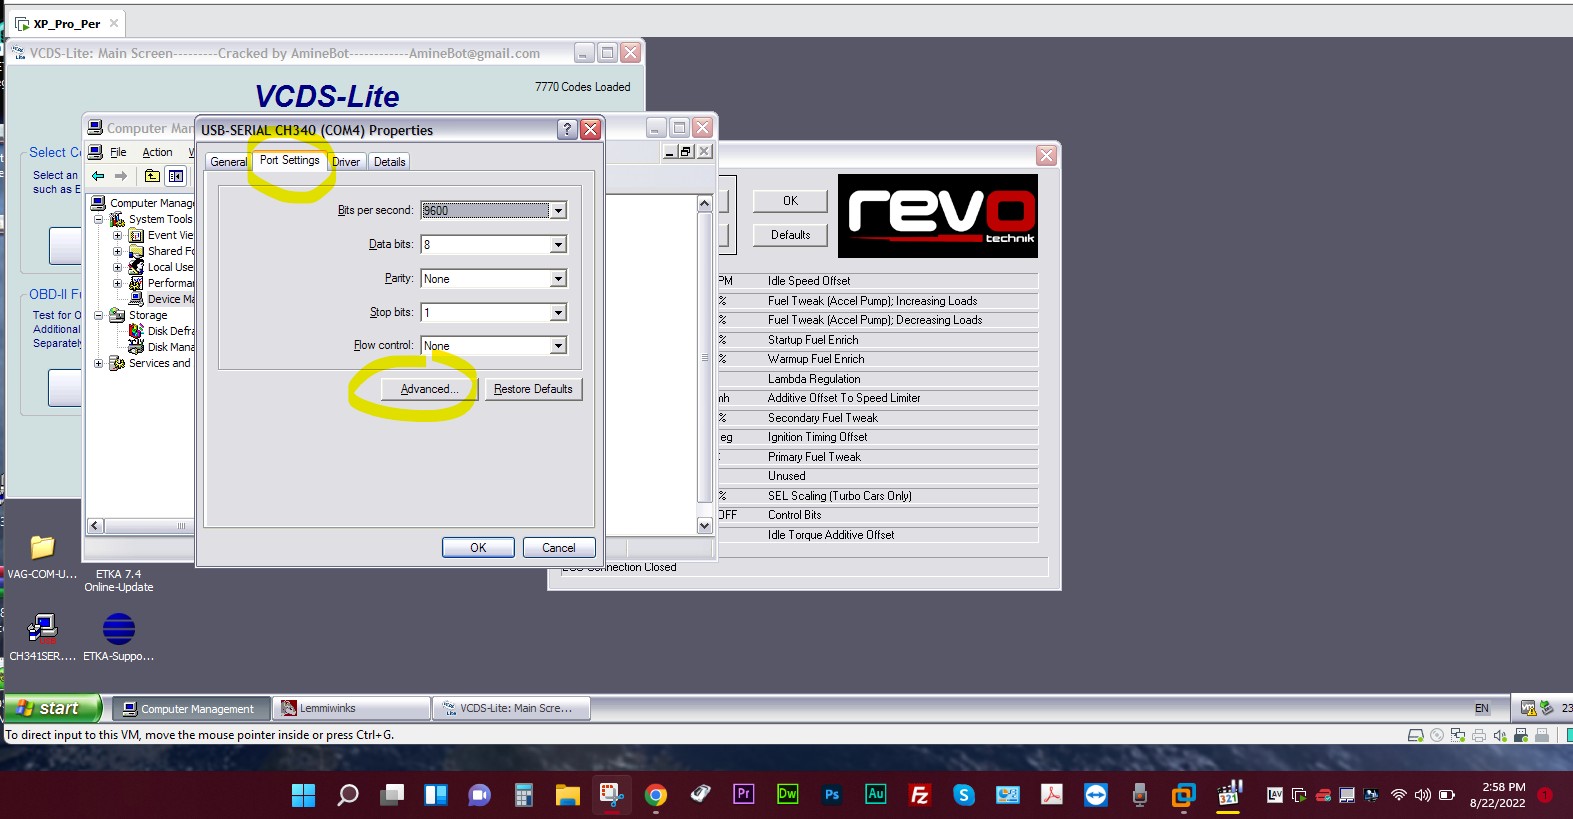Expand the Performance Logs tree node

pos(117,283)
